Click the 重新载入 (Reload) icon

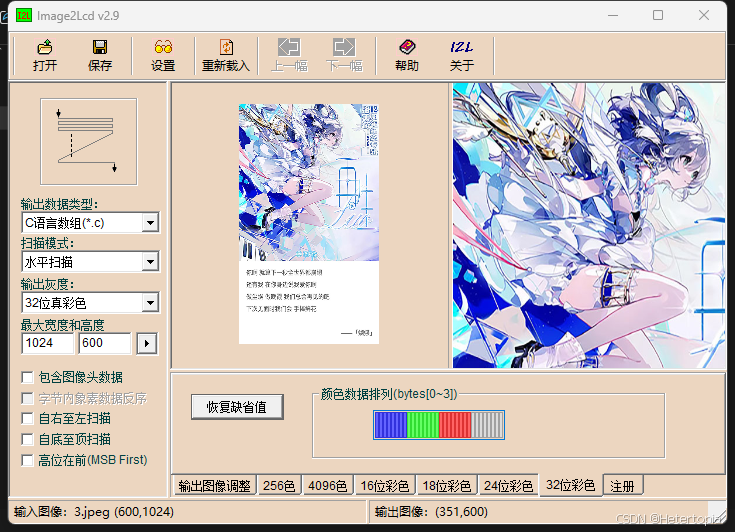click(226, 47)
